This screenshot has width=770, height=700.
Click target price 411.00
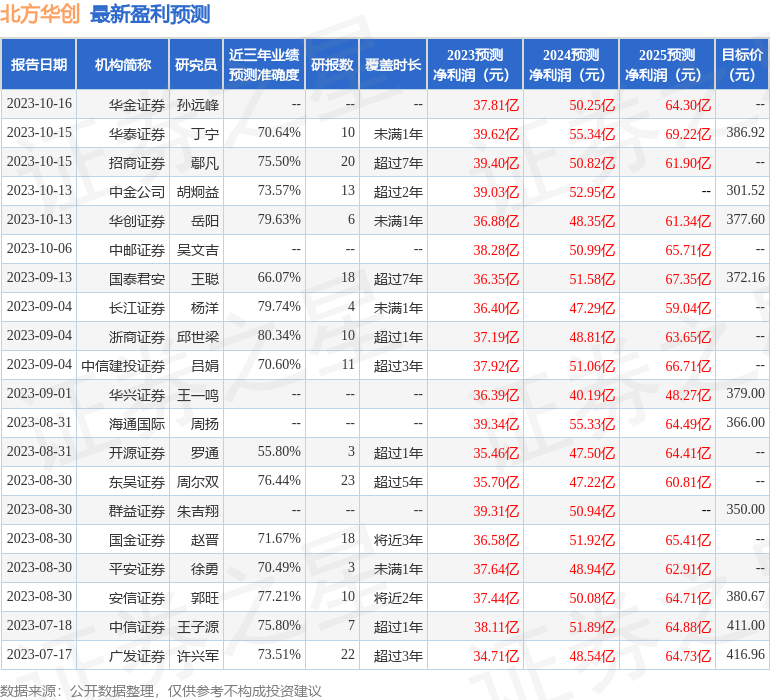(745, 625)
